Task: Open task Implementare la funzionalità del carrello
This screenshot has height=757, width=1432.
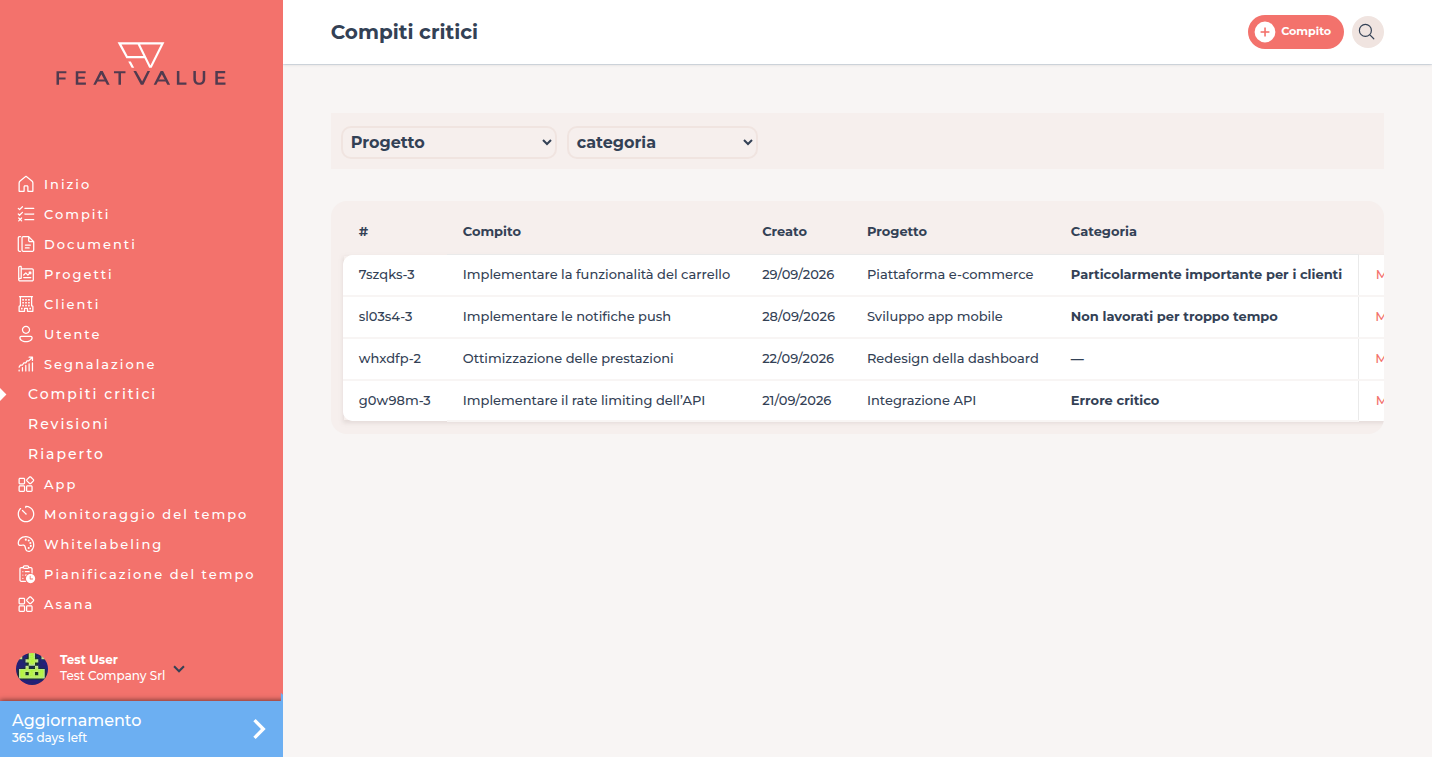Action: [596, 274]
